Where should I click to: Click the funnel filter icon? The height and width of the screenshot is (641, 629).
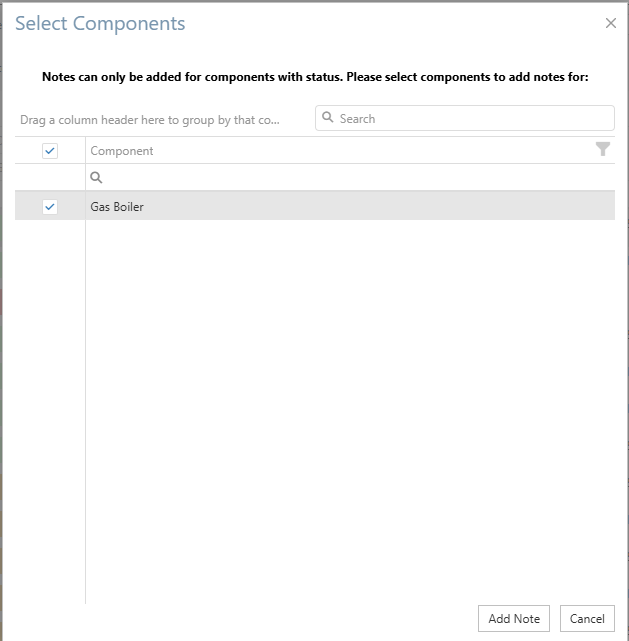(x=602, y=149)
